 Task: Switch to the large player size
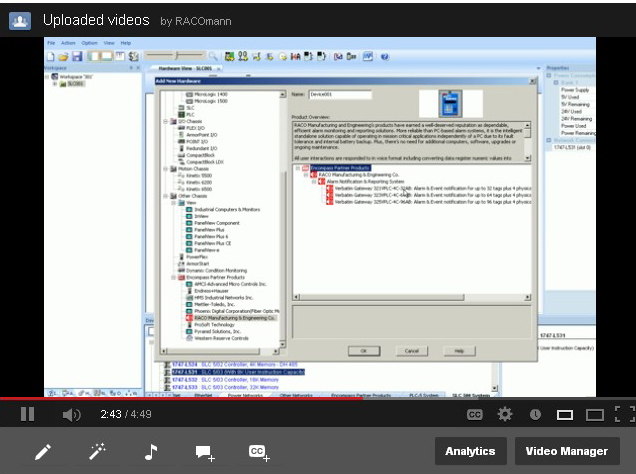[595, 415]
